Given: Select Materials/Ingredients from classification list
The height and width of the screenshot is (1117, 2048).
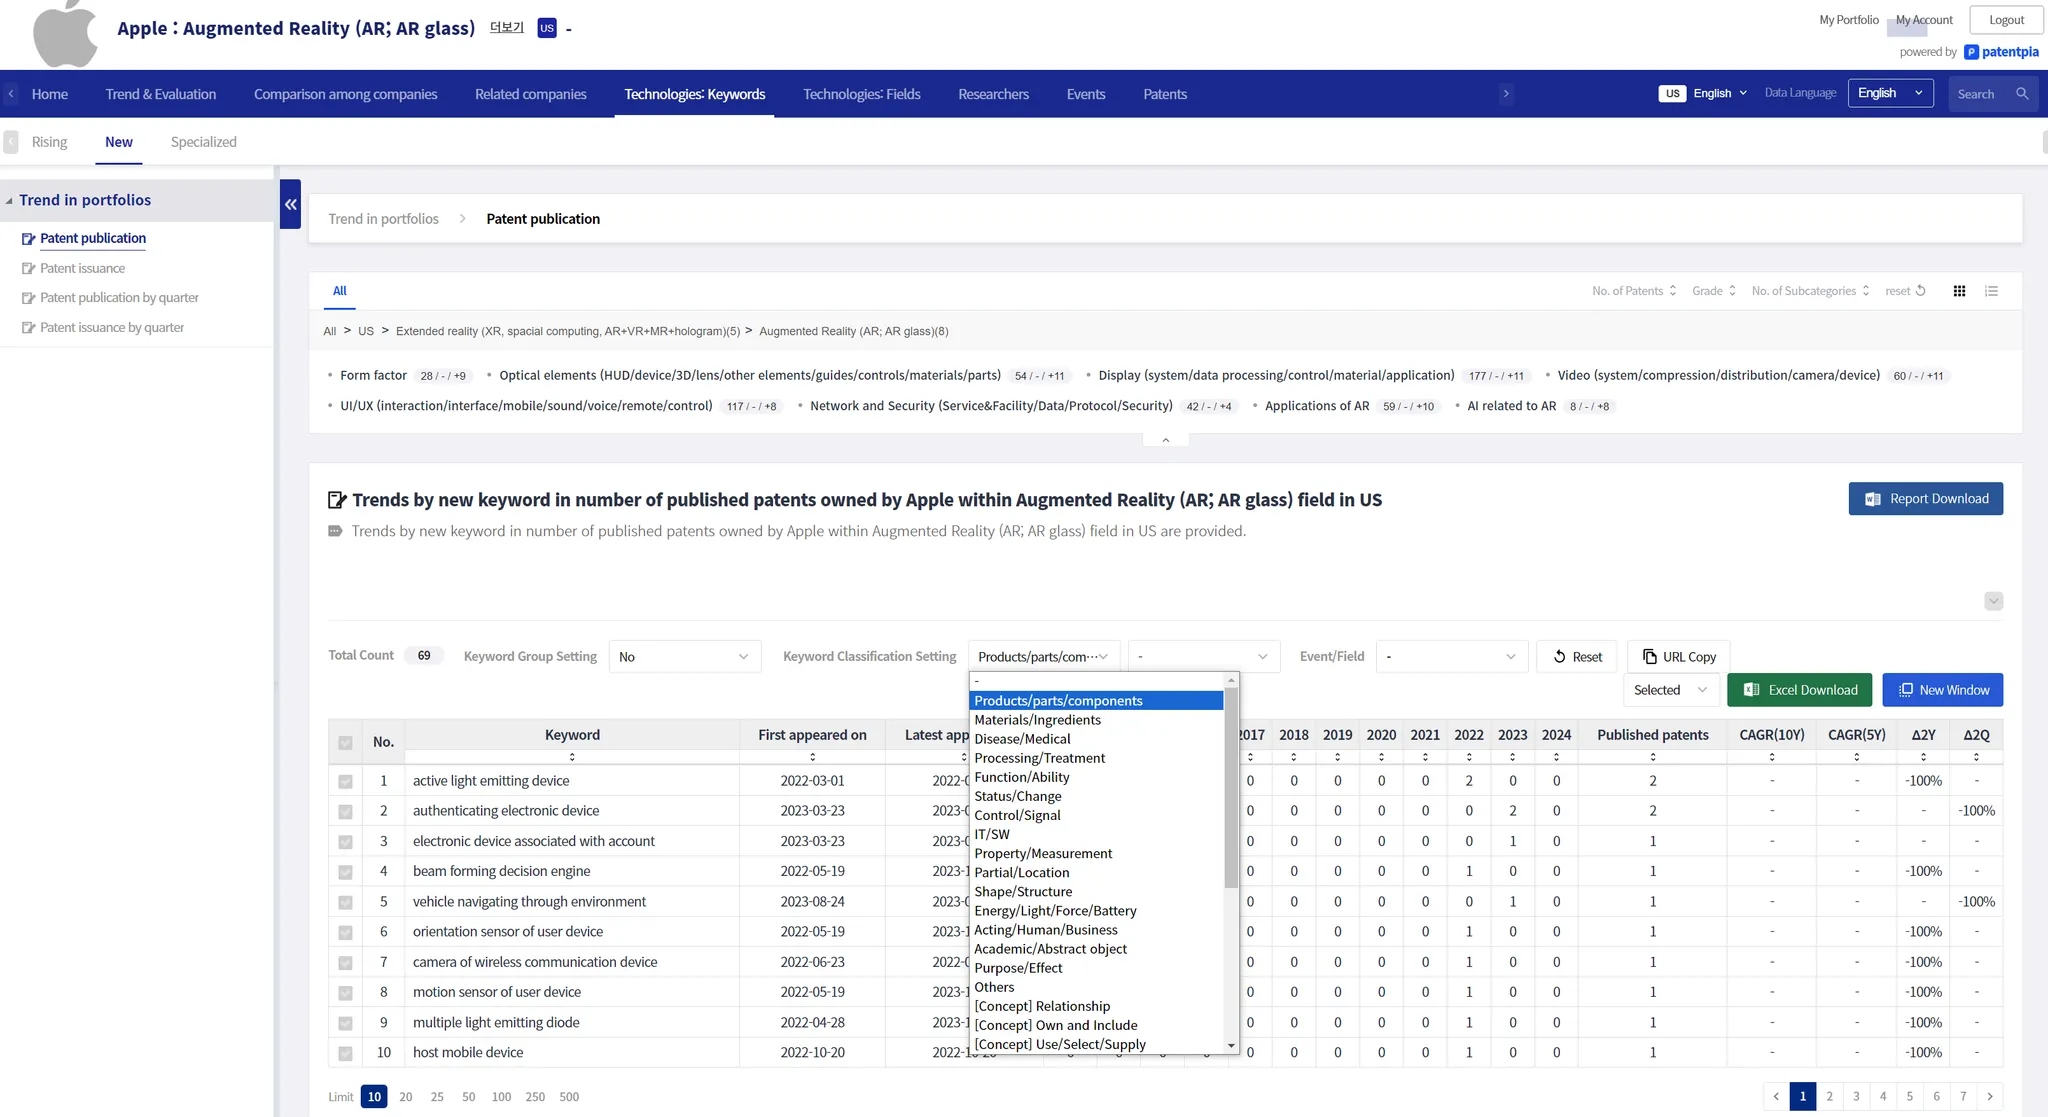Looking at the screenshot, I should point(1037,720).
